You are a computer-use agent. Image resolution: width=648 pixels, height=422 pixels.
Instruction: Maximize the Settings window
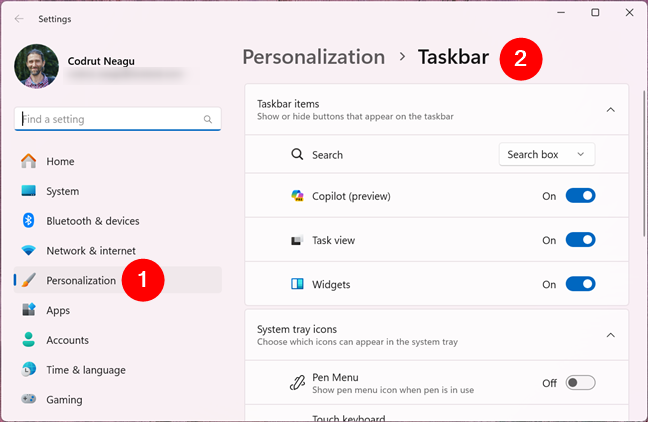[595, 12]
